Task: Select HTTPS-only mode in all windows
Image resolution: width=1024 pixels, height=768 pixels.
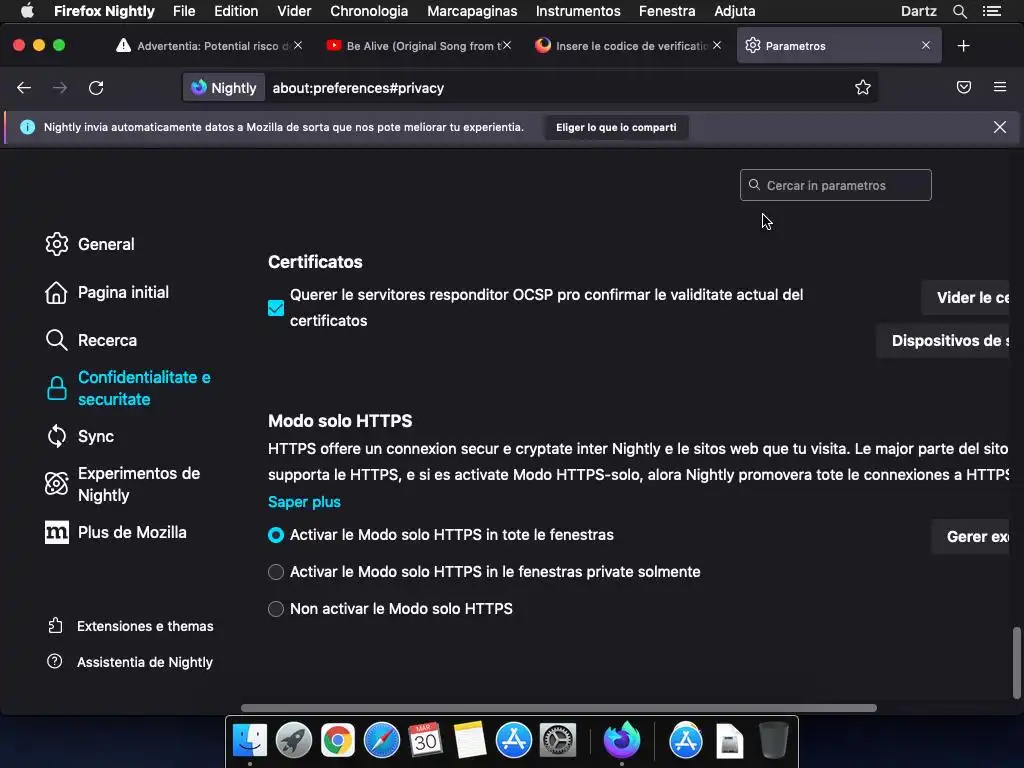Action: point(276,535)
